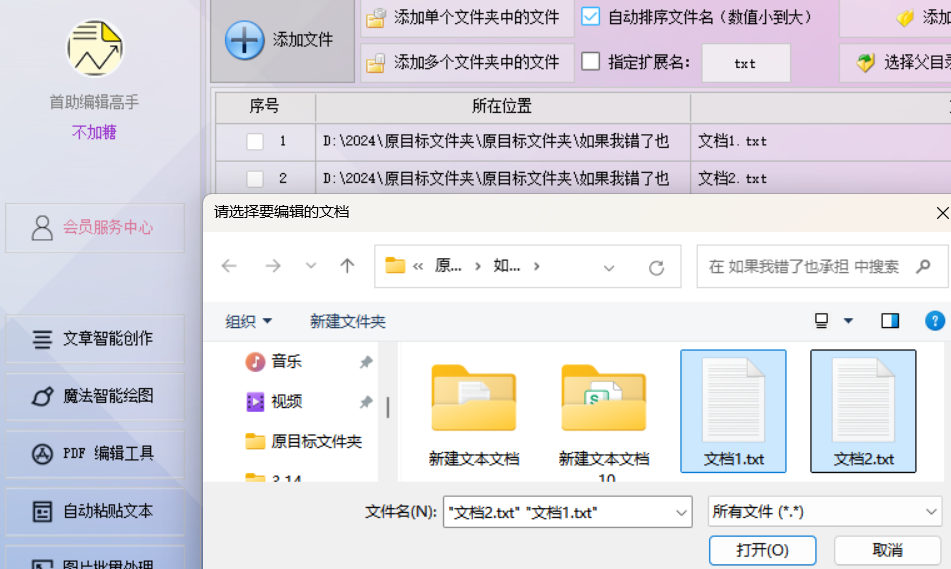Click the 如... breadcrumb segment

tap(506, 266)
